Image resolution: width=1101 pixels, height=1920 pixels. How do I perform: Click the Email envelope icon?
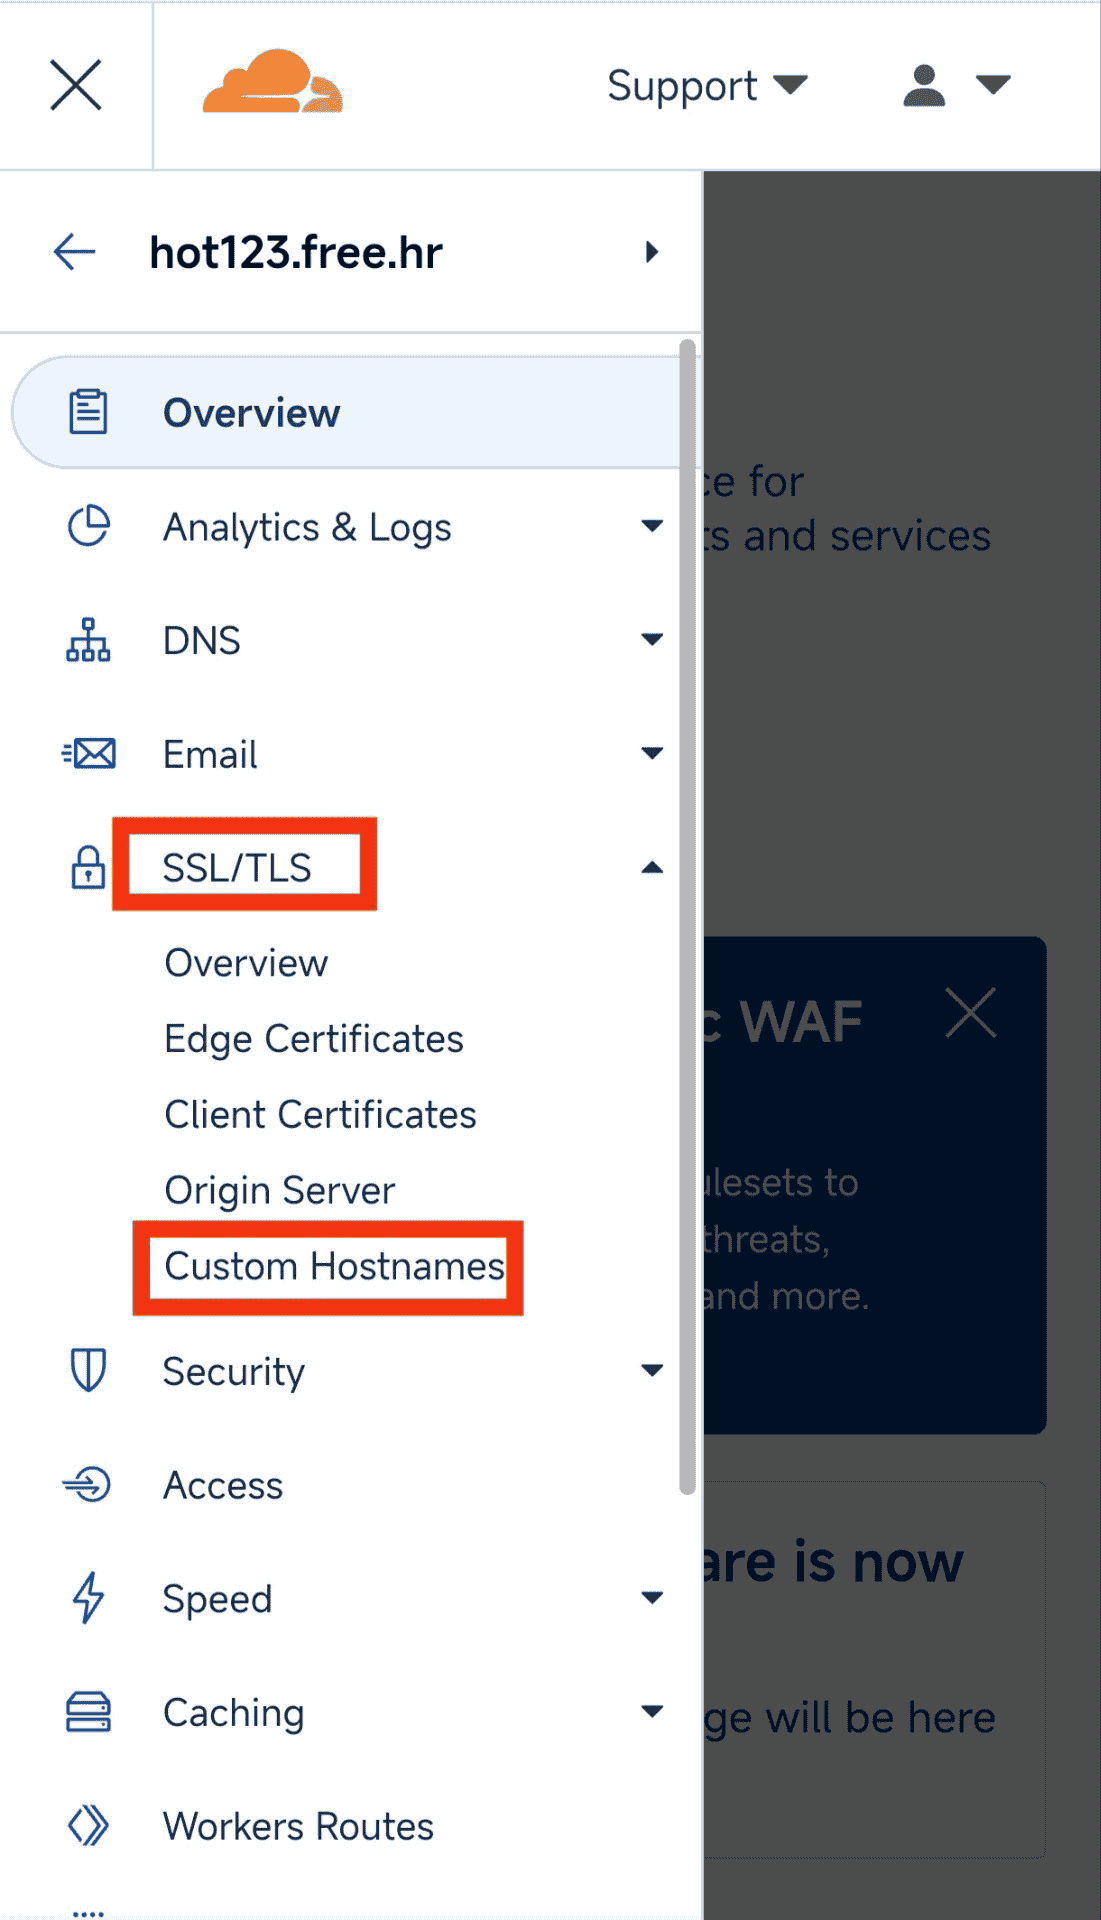pyautogui.click(x=89, y=753)
